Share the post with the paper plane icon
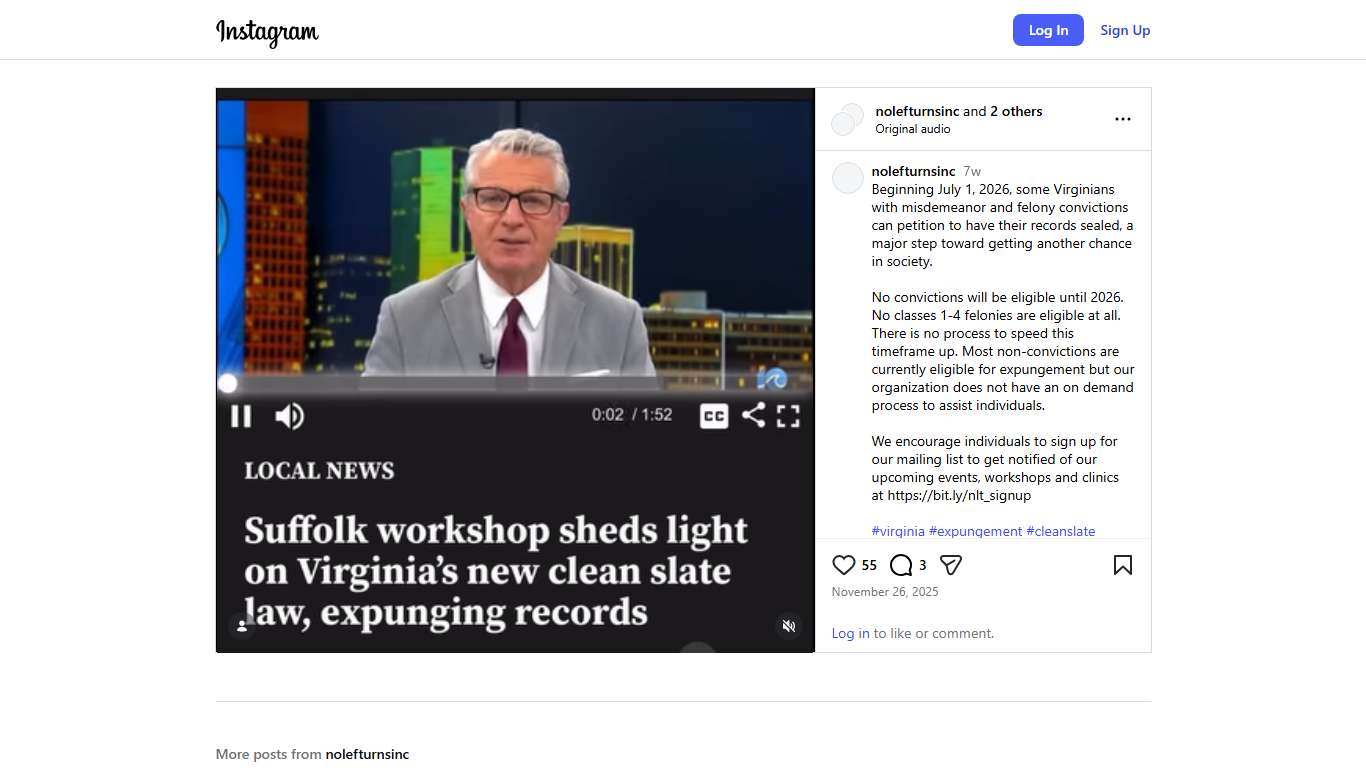This screenshot has width=1366, height=768. (x=951, y=565)
